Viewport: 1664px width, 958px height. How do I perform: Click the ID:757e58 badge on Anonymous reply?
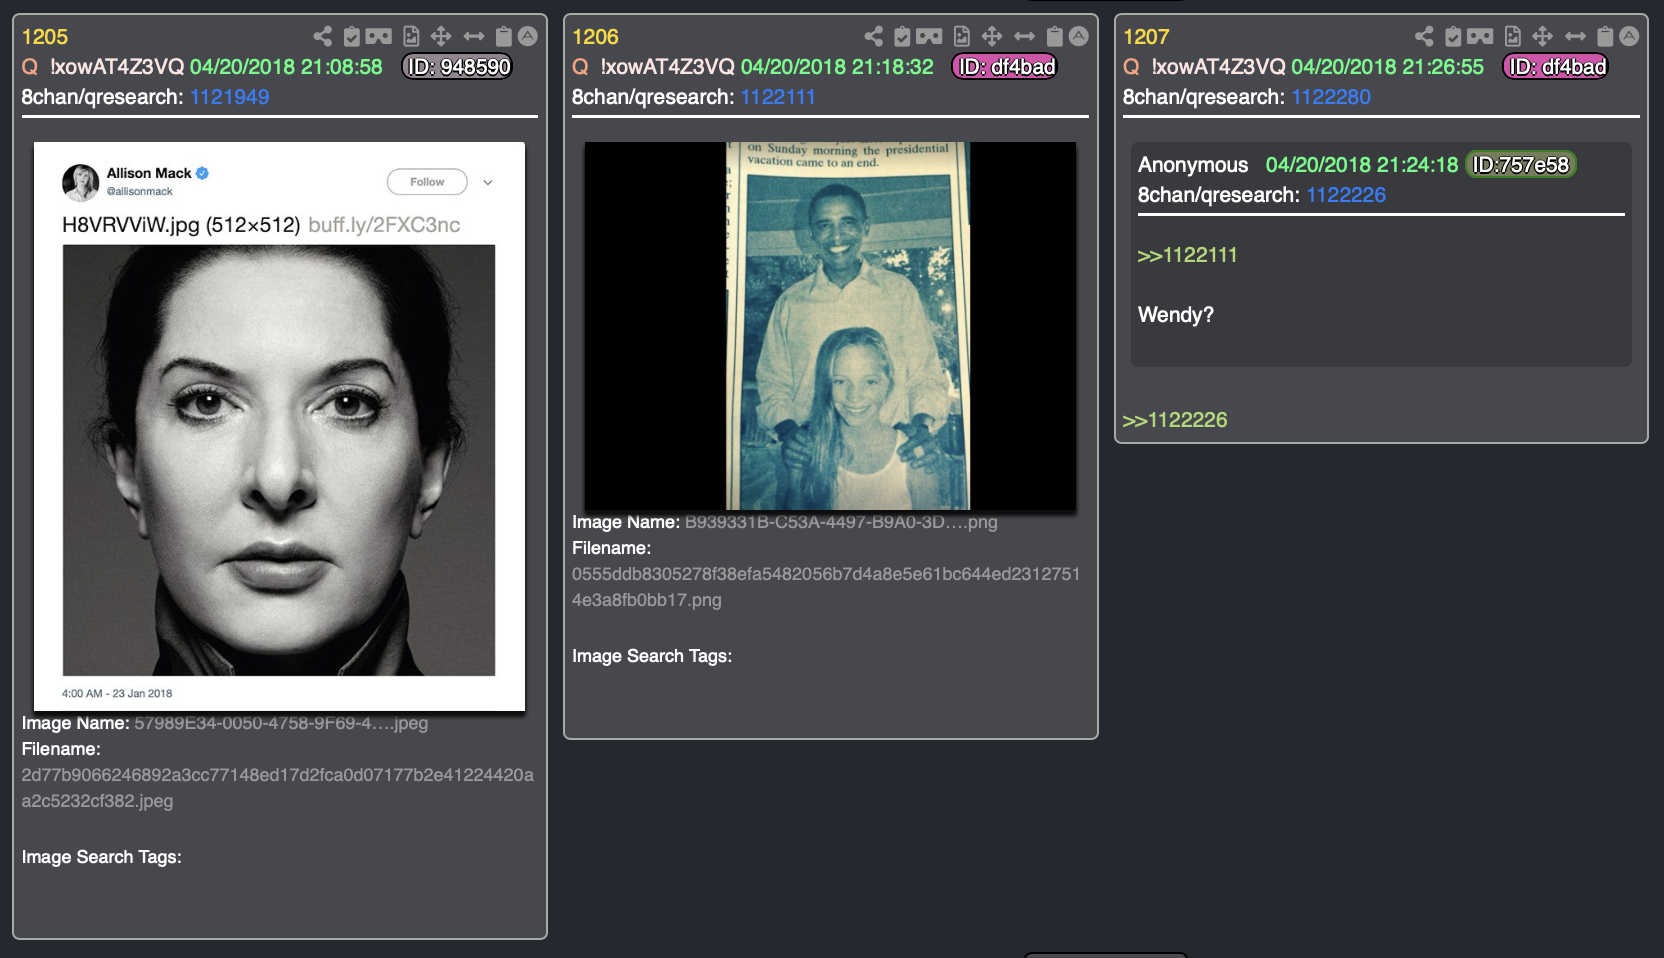point(1521,165)
